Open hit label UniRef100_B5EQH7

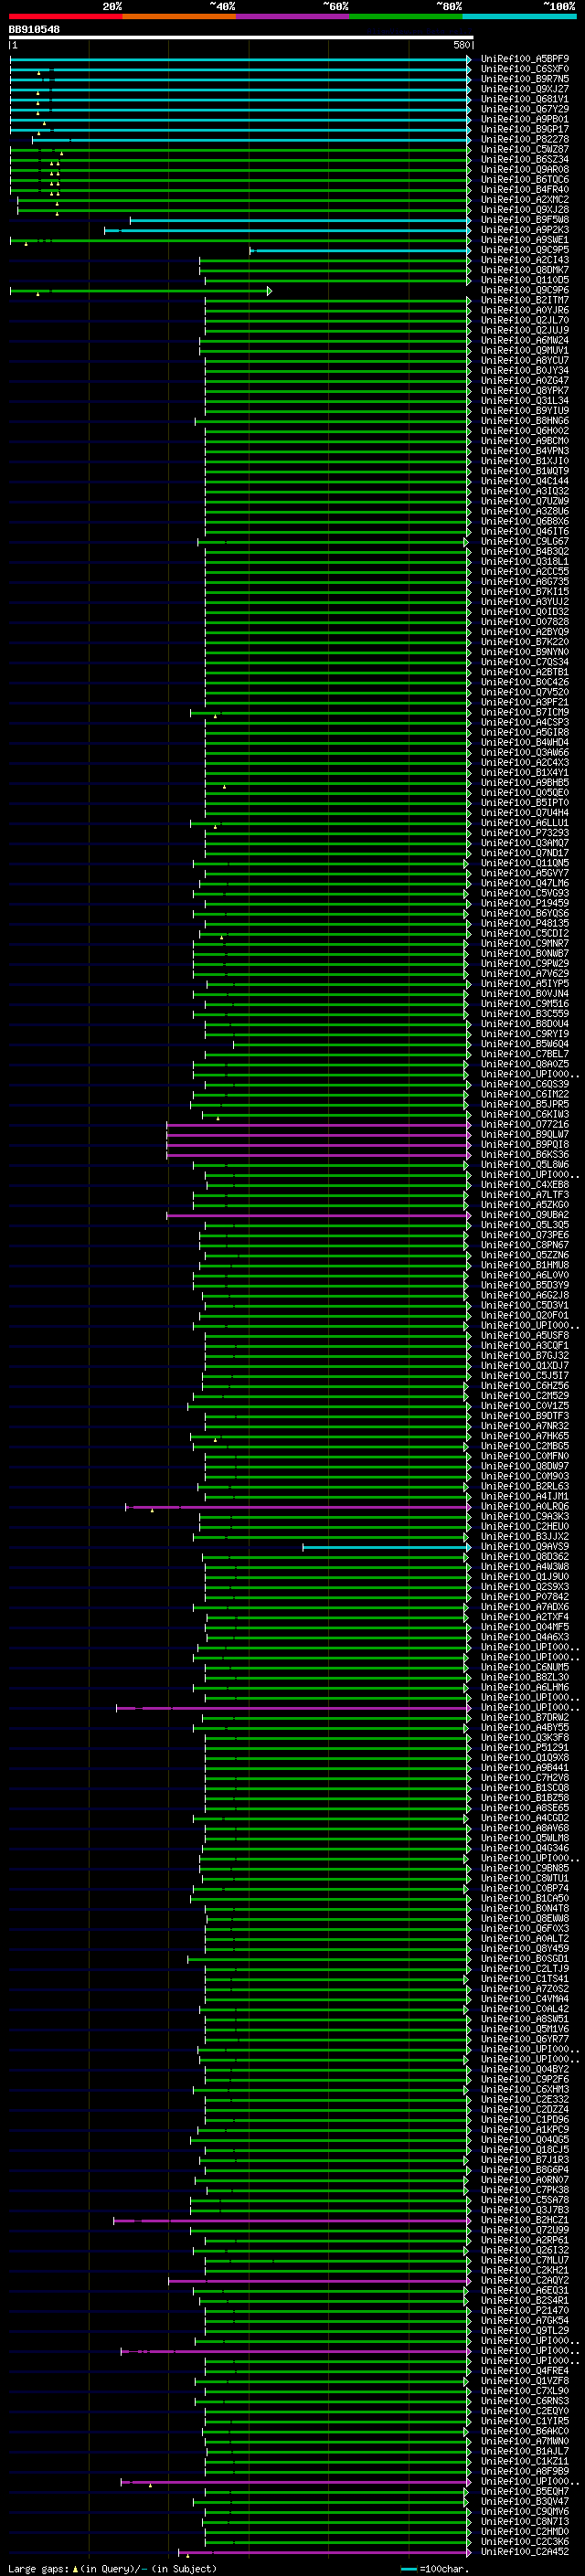525,2492
